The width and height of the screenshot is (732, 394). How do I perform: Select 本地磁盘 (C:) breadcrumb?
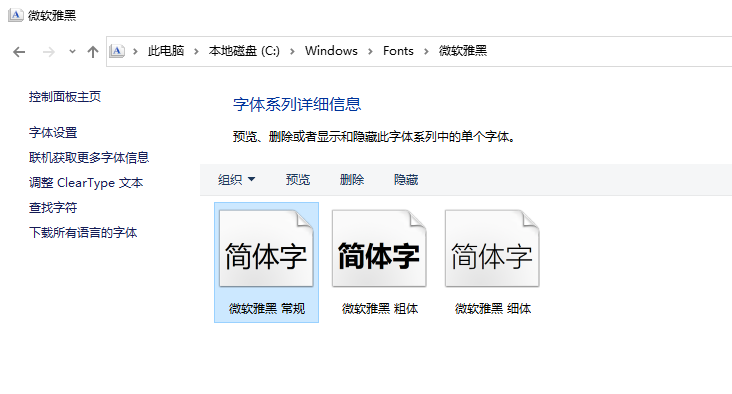pos(244,51)
